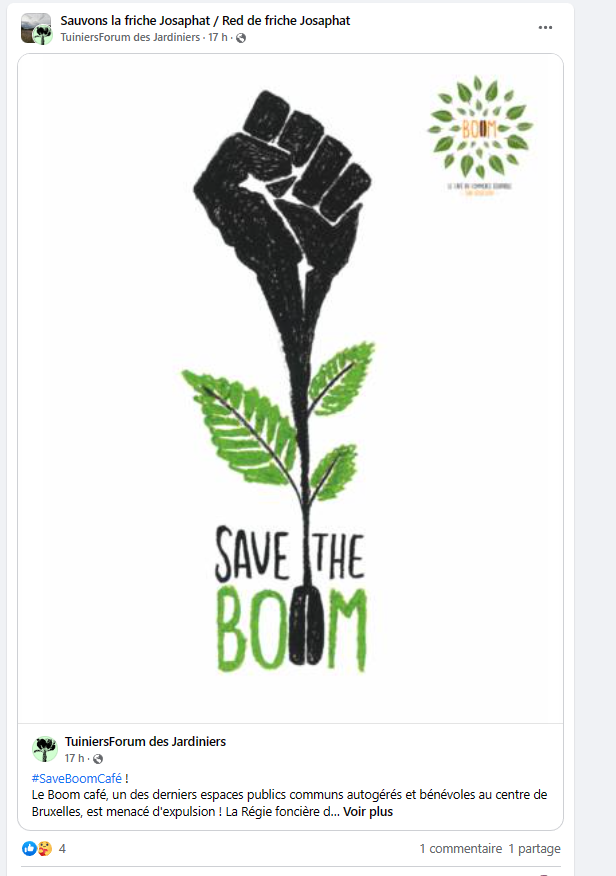Open the #SaveBoomCafé hashtag
This screenshot has height=876, width=616.
[x=77, y=778]
